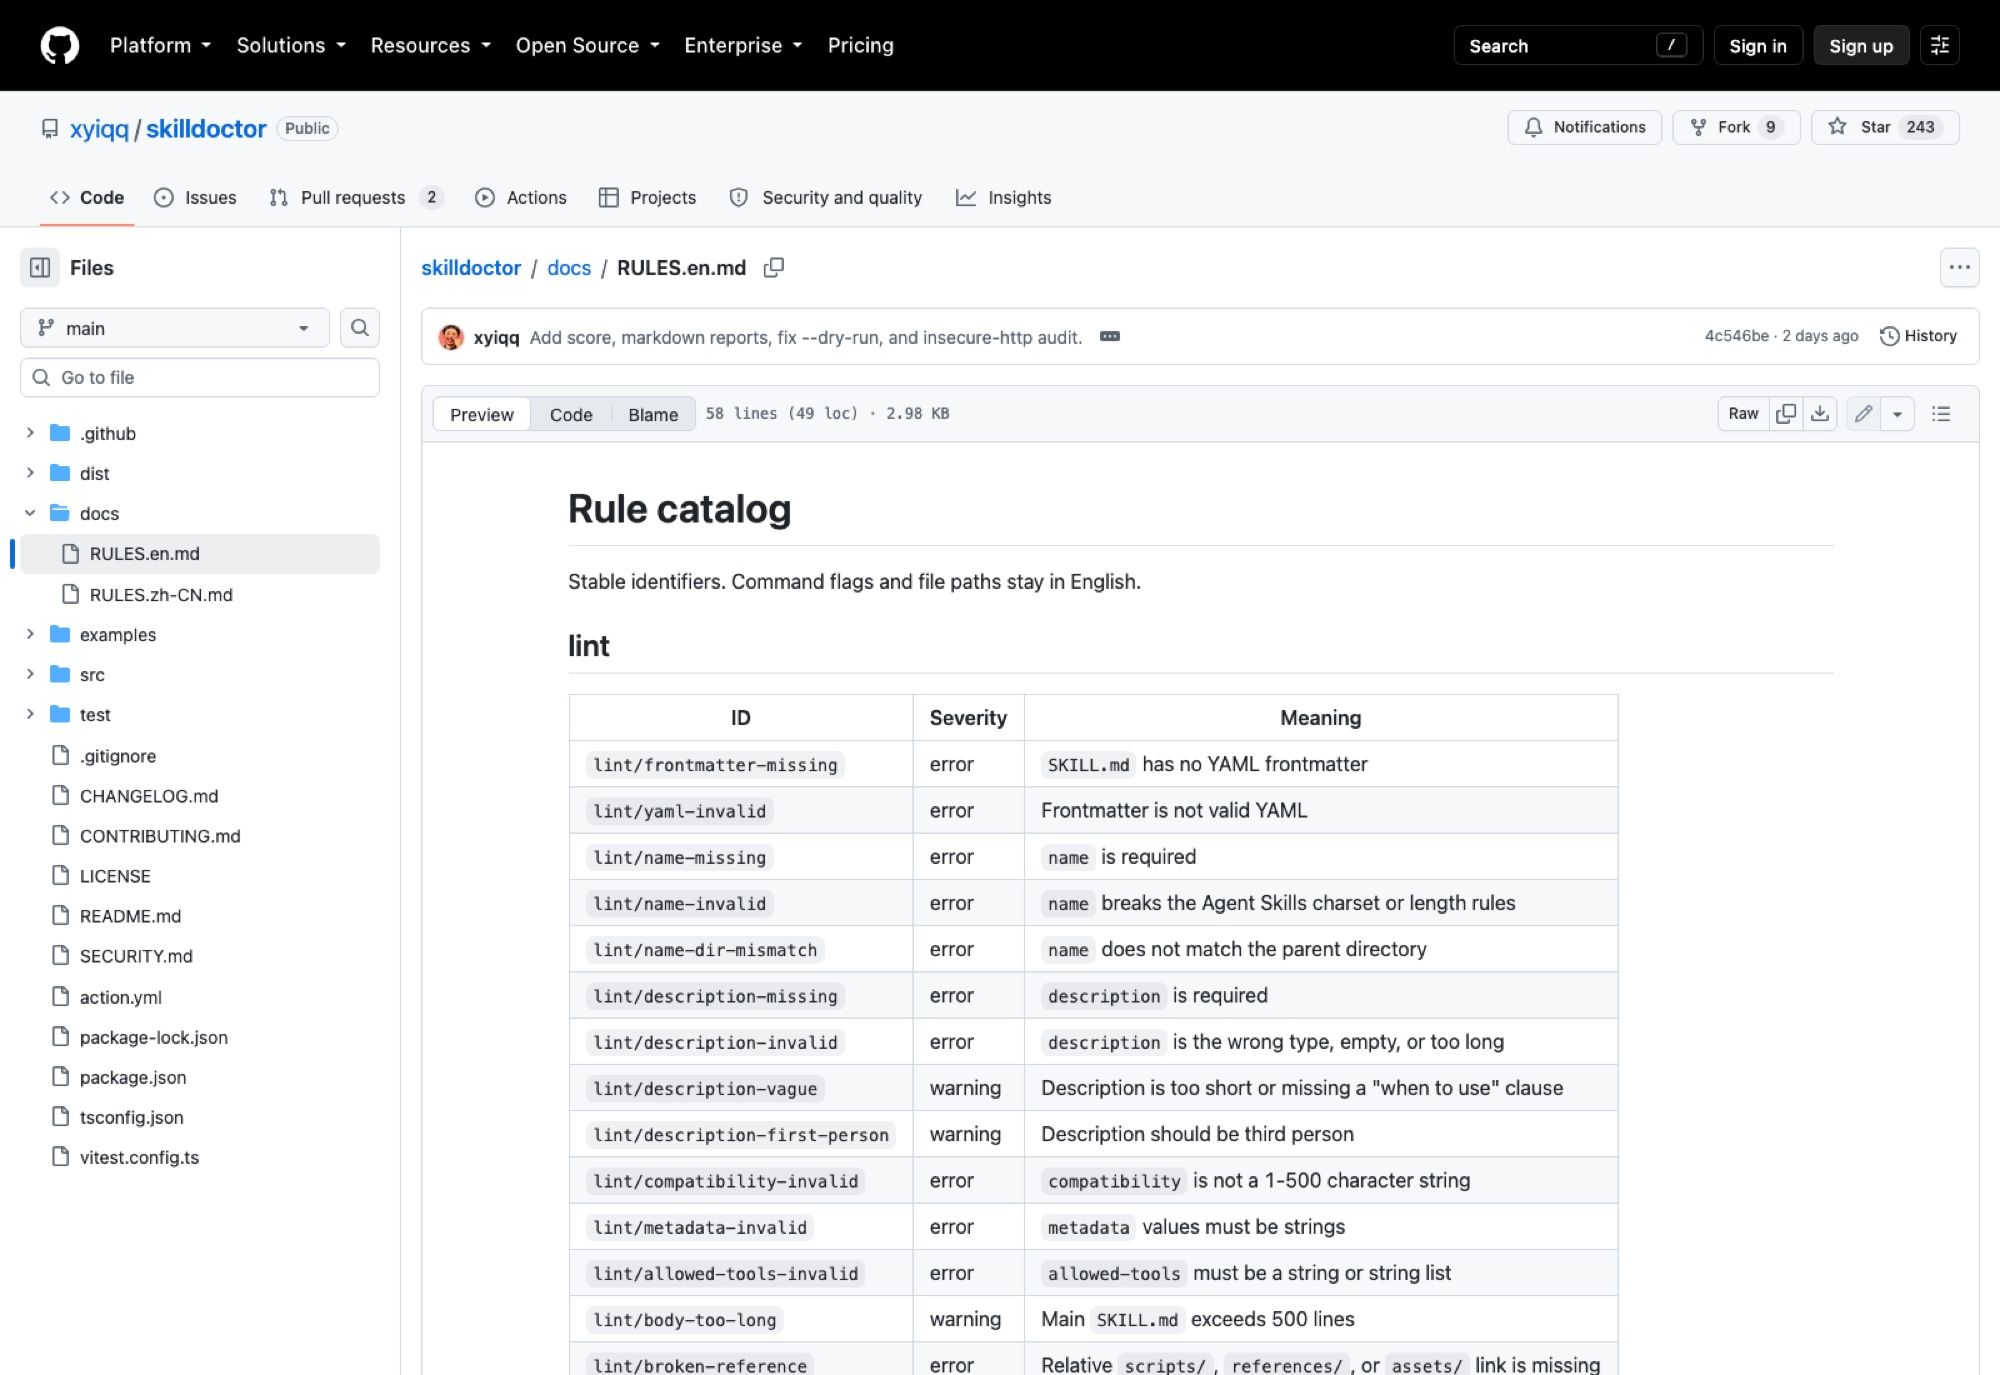
Task: Go to docs breadcrumb link
Action: pos(569,268)
